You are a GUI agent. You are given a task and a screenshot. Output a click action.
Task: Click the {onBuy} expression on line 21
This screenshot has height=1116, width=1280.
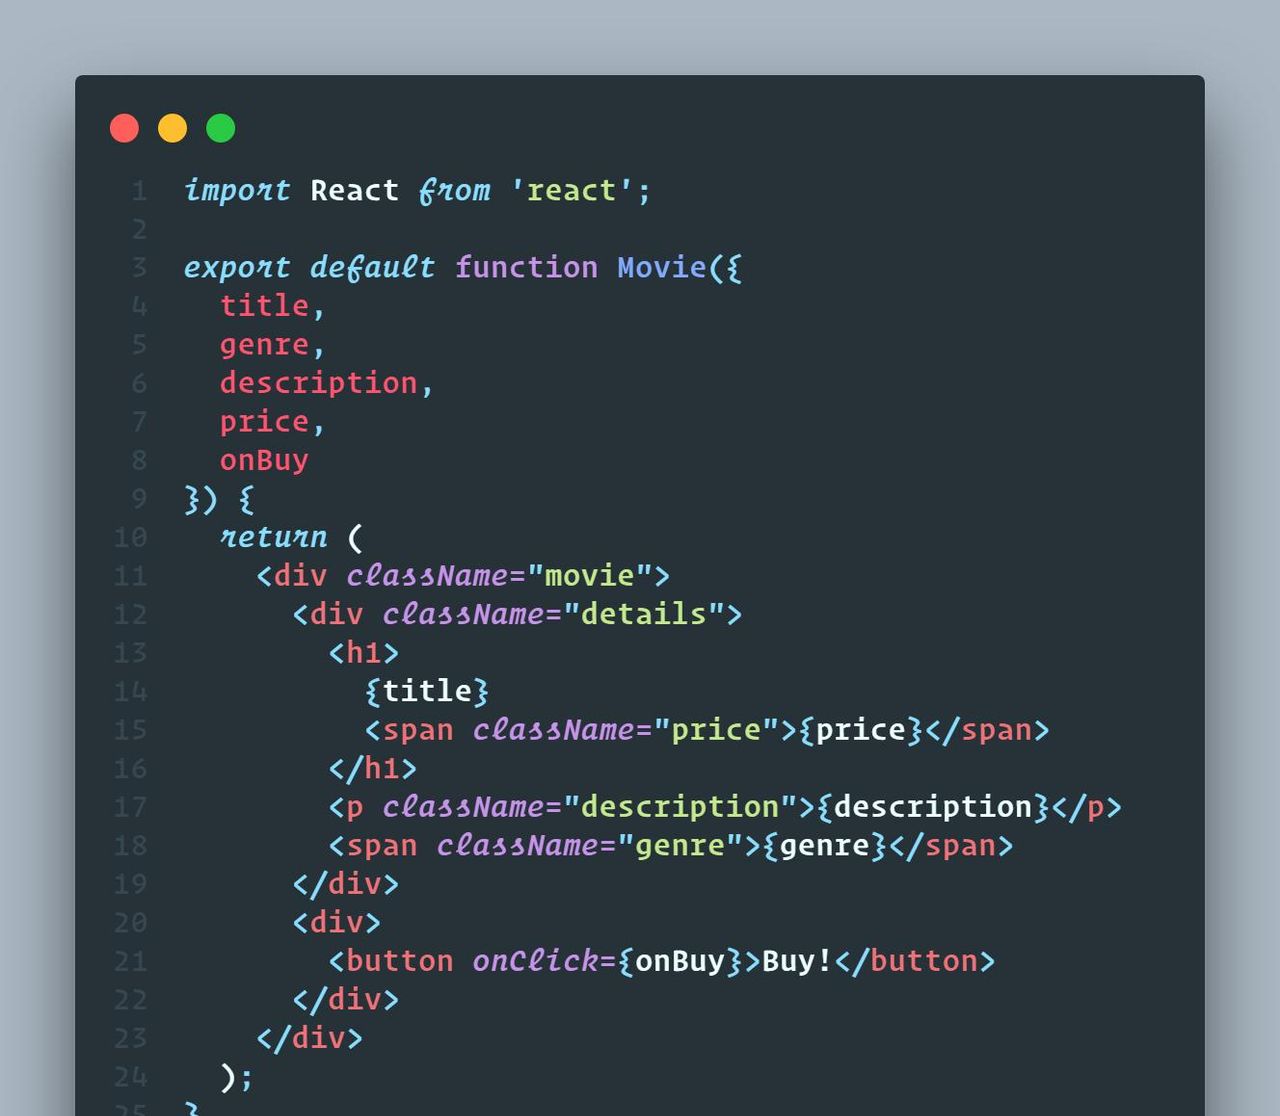click(x=680, y=961)
